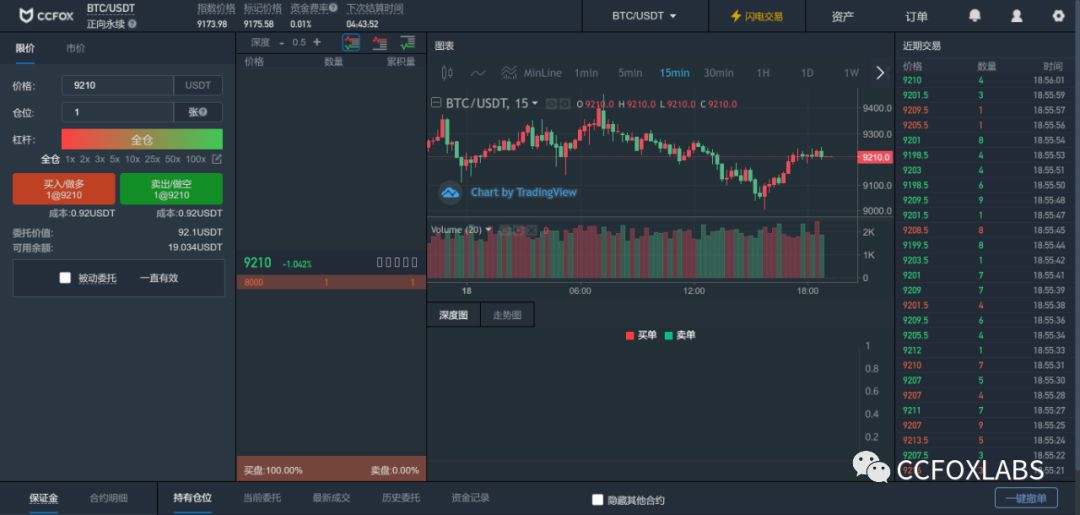Open 订单 in top navigation
The width and height of the screenshot is (1080, 515).
pos(916,16)
